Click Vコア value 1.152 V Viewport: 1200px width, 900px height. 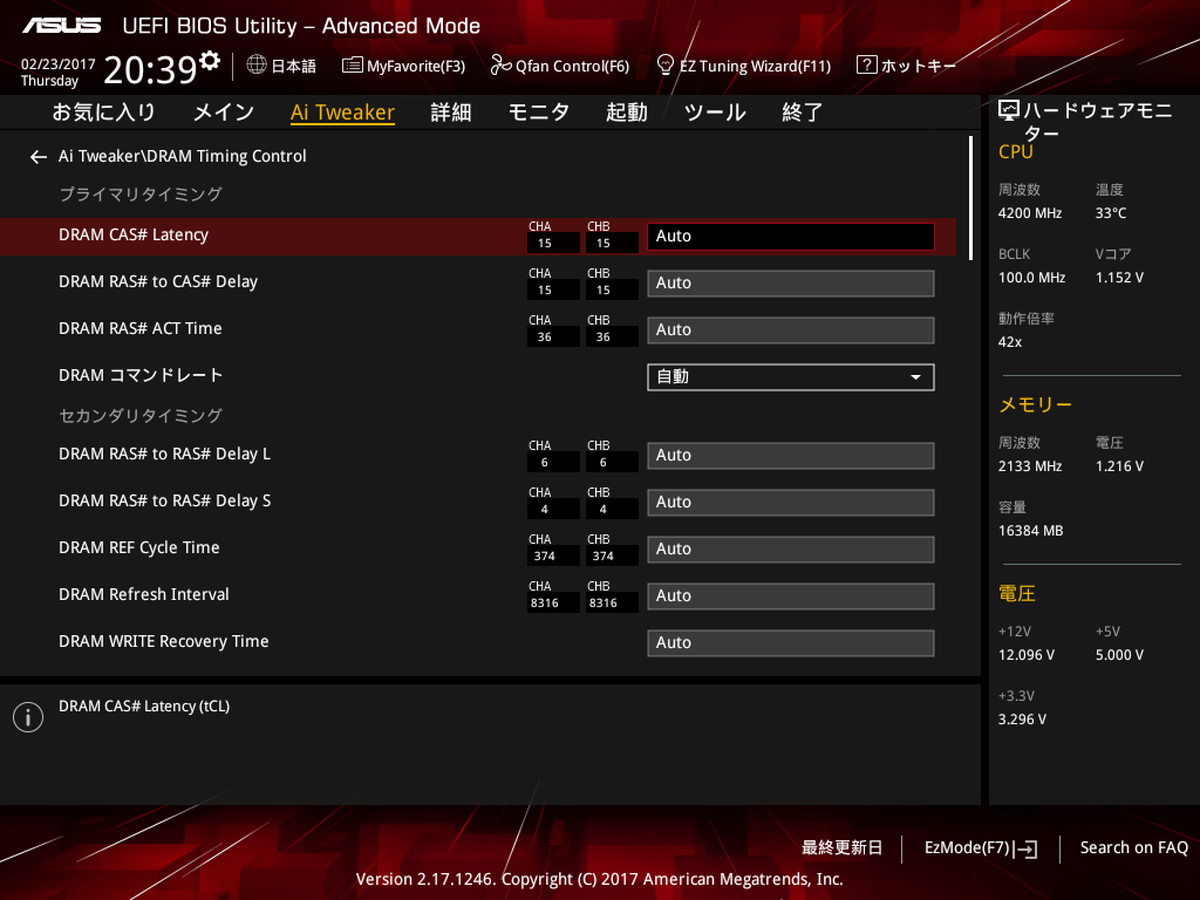[x=1120, y=278]
